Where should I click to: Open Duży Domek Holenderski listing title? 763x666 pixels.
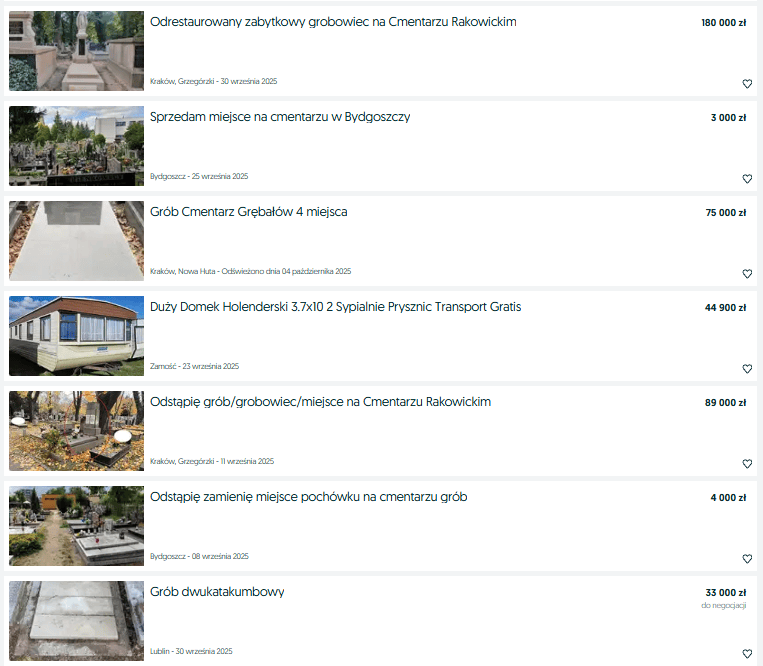pos(335,307)
